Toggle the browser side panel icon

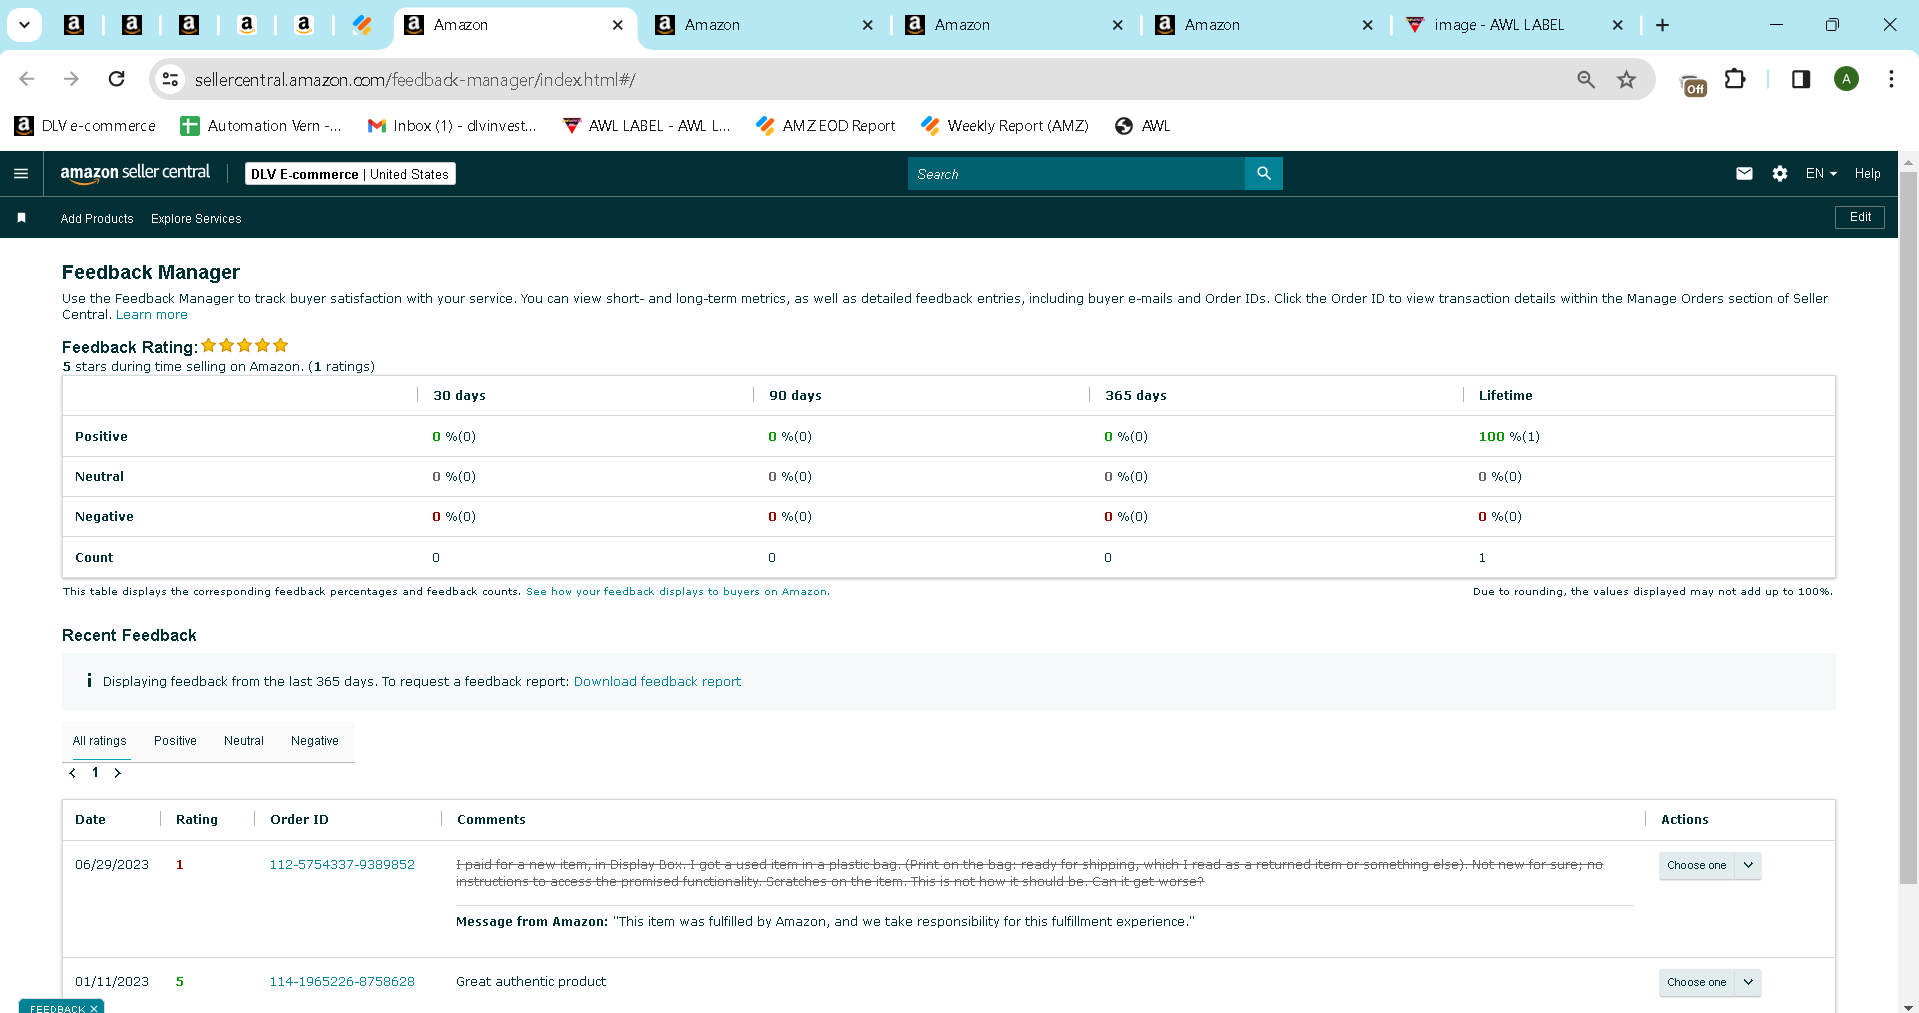coord(1801,79)
